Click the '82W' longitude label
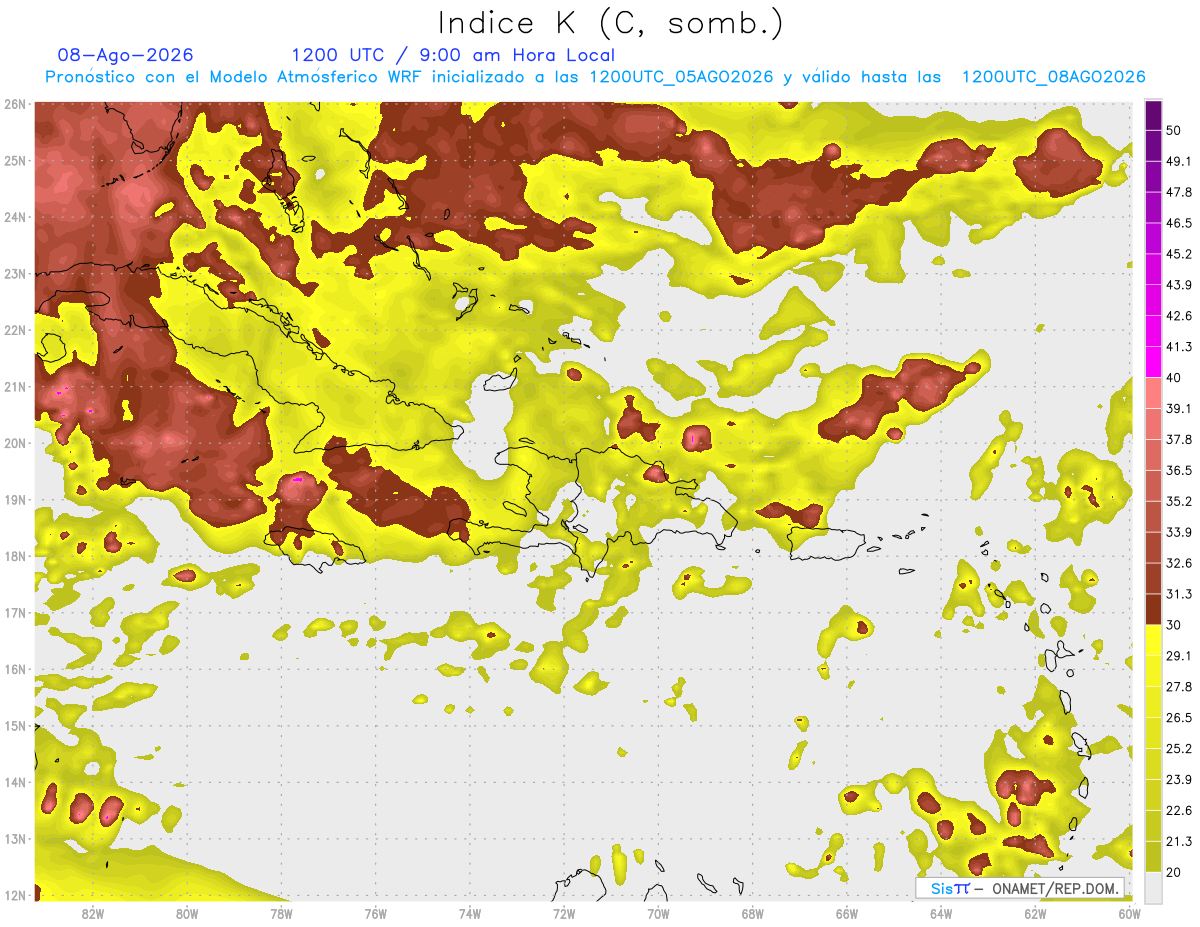 [93, 914]
